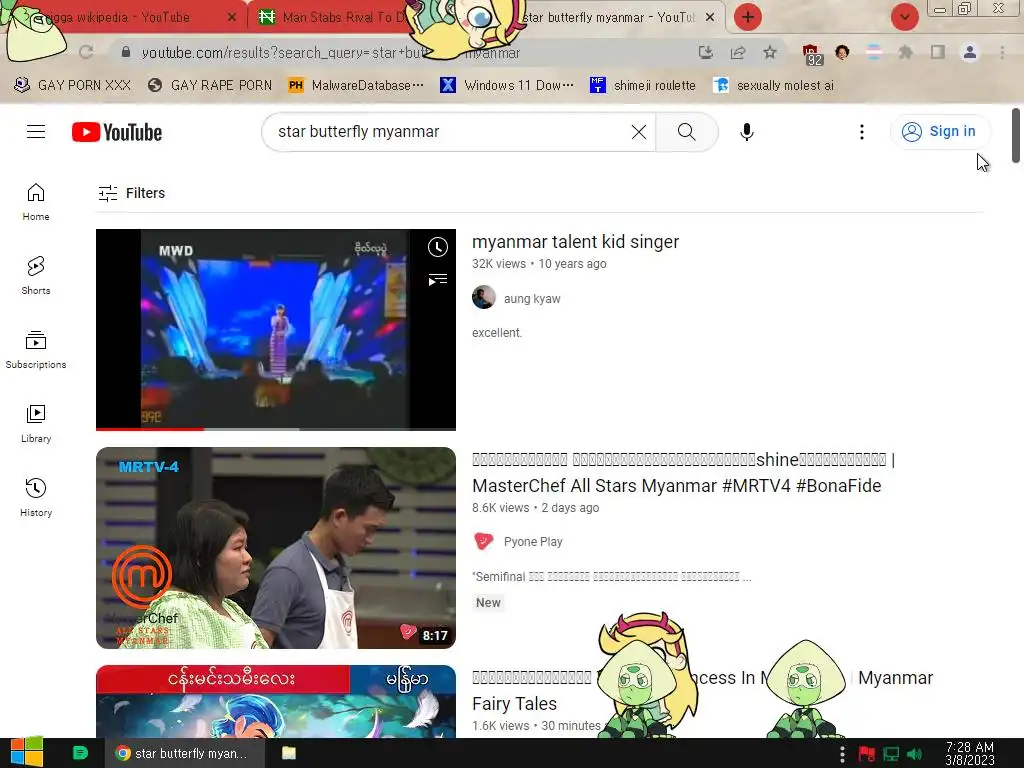Image resolution: width=1024 pixels, height=768 pixels.
Task: Add talent kid singer video to queue
Action: coord(438,280)
